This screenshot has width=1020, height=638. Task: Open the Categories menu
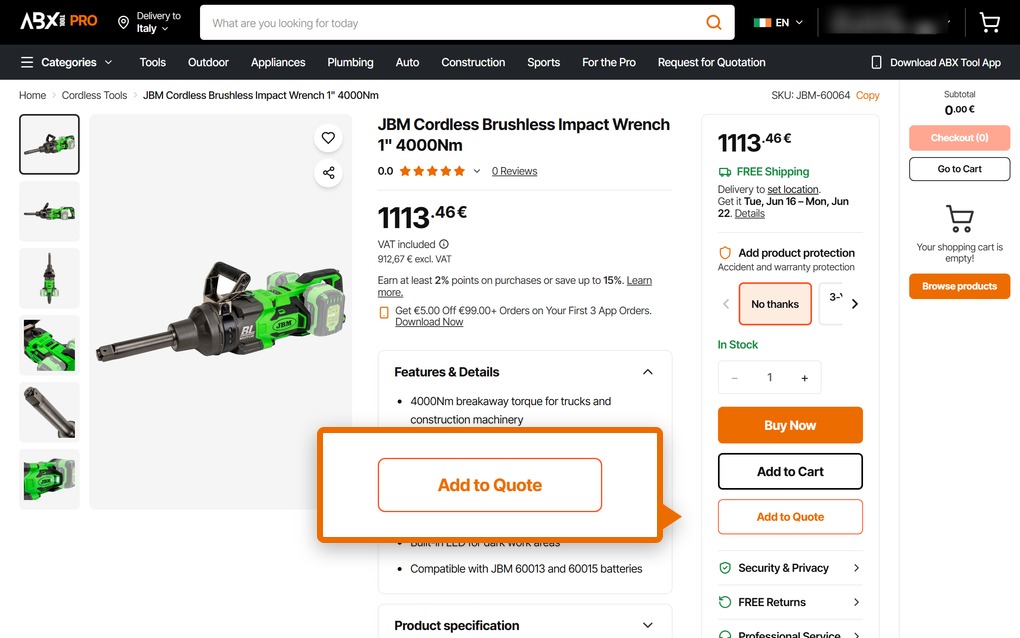67,62
